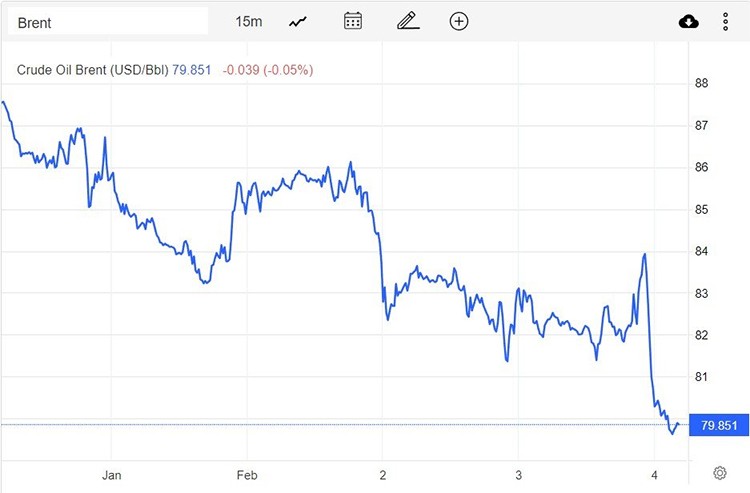Click the plus icon to add comparison
Image resolution: width=750 pixels, height=493 pixels.
pos(459,21)
